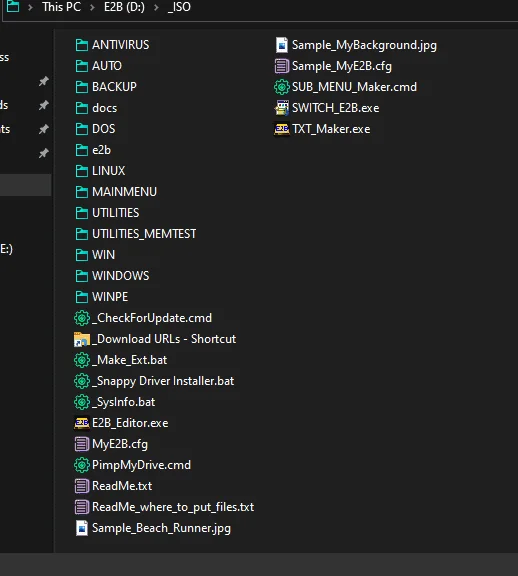Click the _SysInfo.bat gear icon

tap(82, 402)
